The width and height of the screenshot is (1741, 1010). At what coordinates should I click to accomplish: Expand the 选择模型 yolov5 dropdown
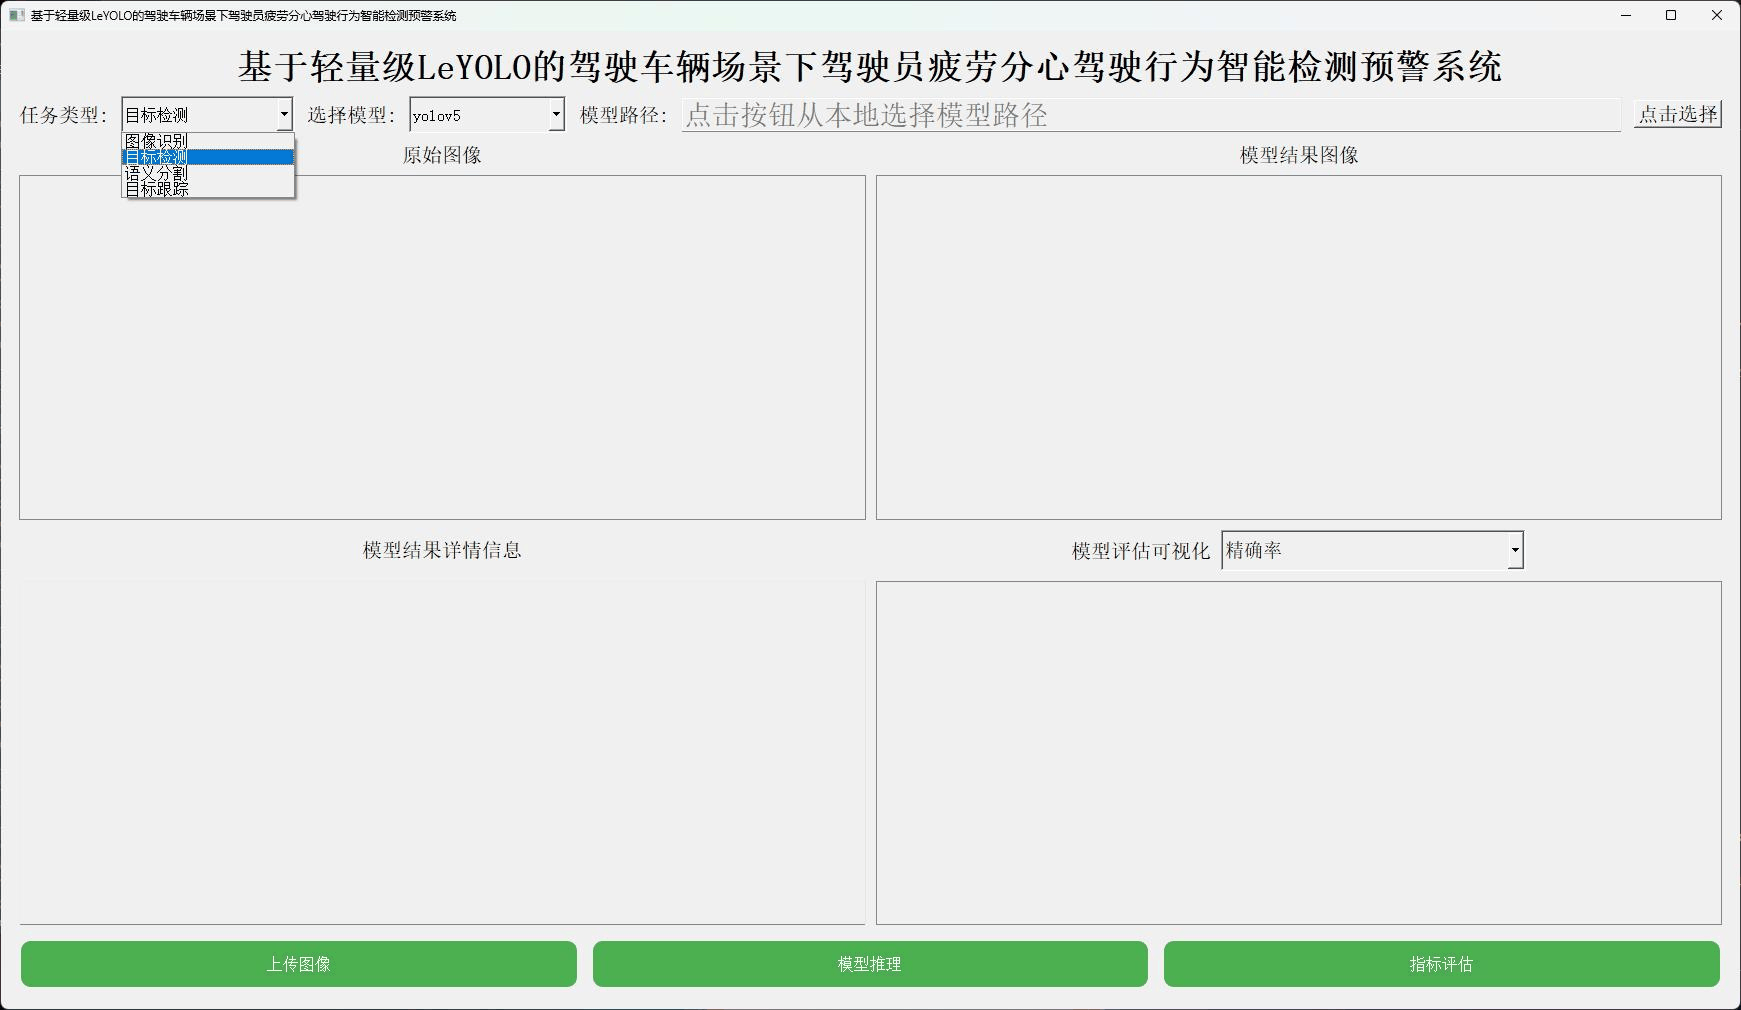click(x=487, y=115)
